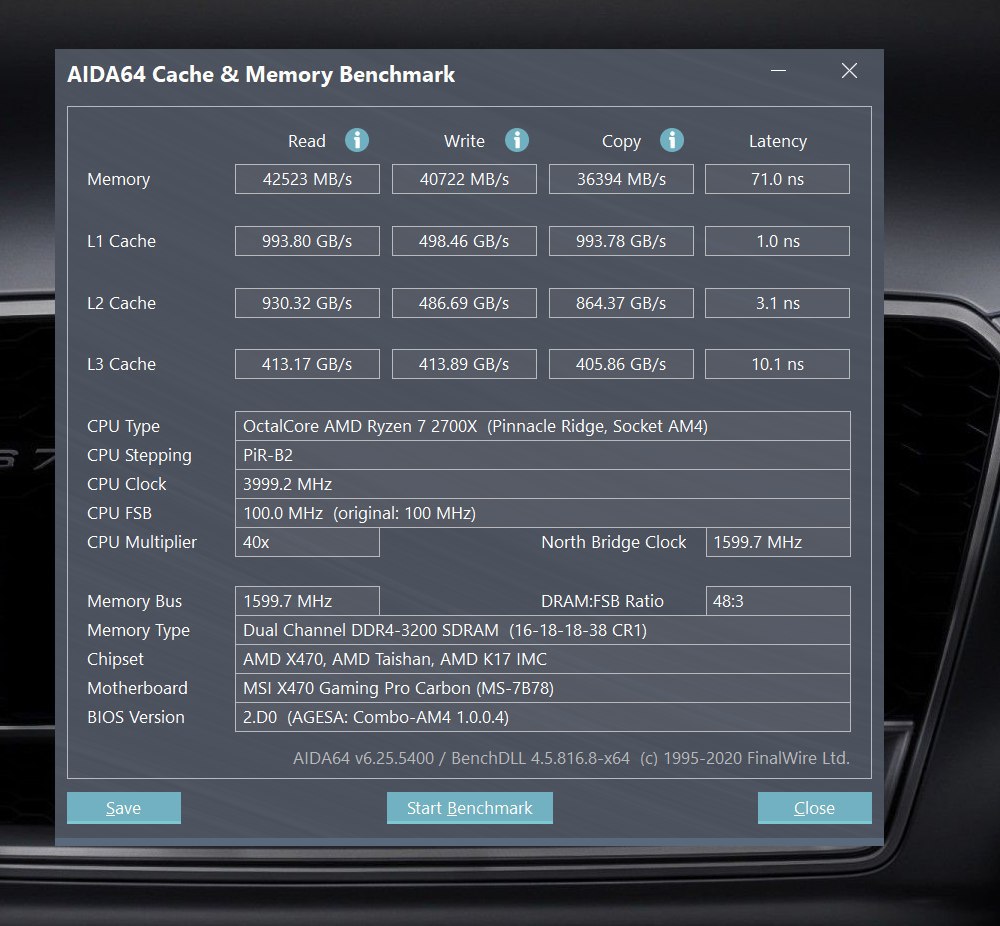
Task: Click Motherboard value MSI X470 Gaming Pro Carbon
Action: coord(543,688)
